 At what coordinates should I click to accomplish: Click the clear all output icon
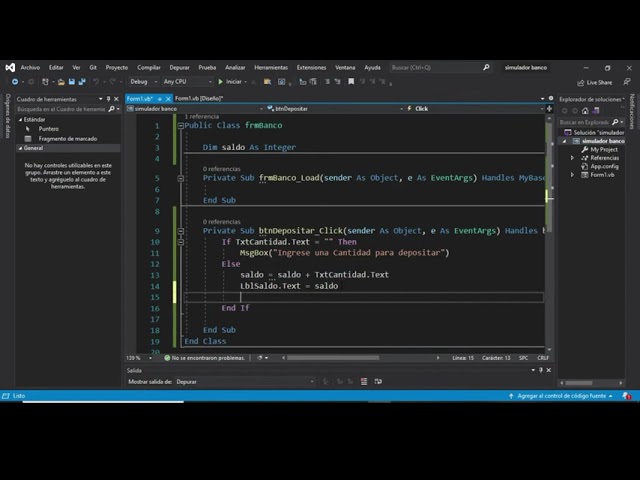pos(364,382)
